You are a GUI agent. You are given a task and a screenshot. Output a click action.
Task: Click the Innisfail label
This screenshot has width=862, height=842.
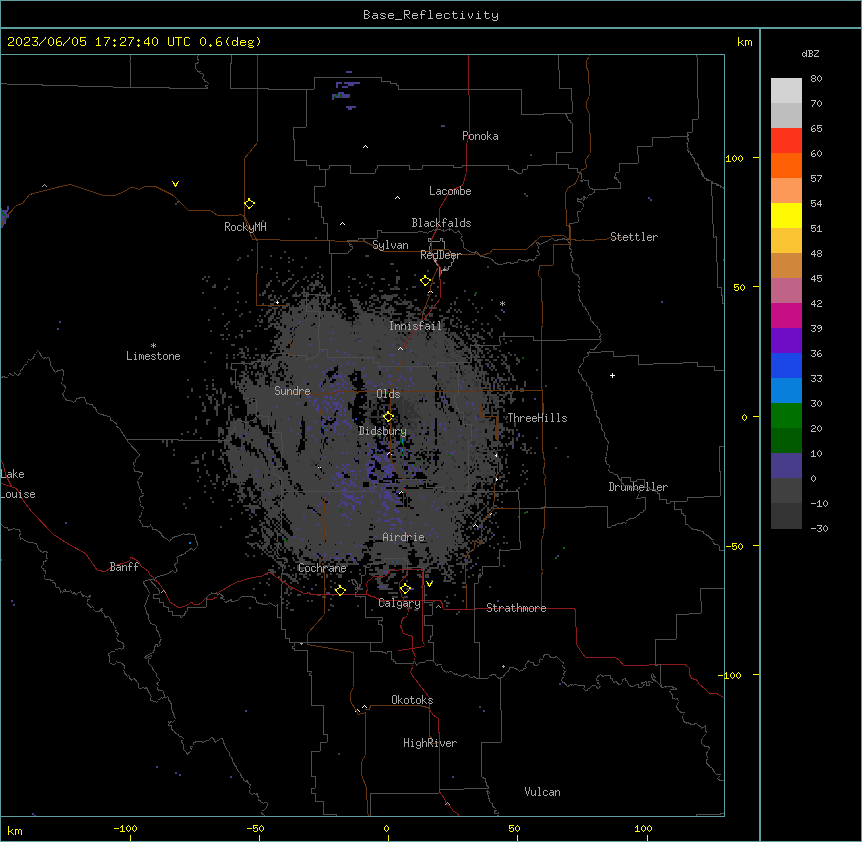(415, 326)
